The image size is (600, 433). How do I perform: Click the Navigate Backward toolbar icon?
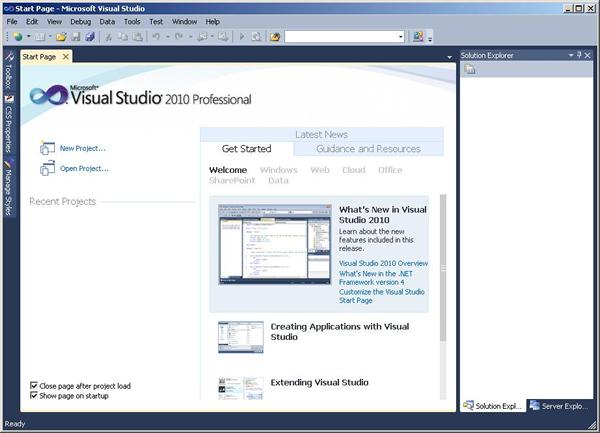tap(202, 37)
